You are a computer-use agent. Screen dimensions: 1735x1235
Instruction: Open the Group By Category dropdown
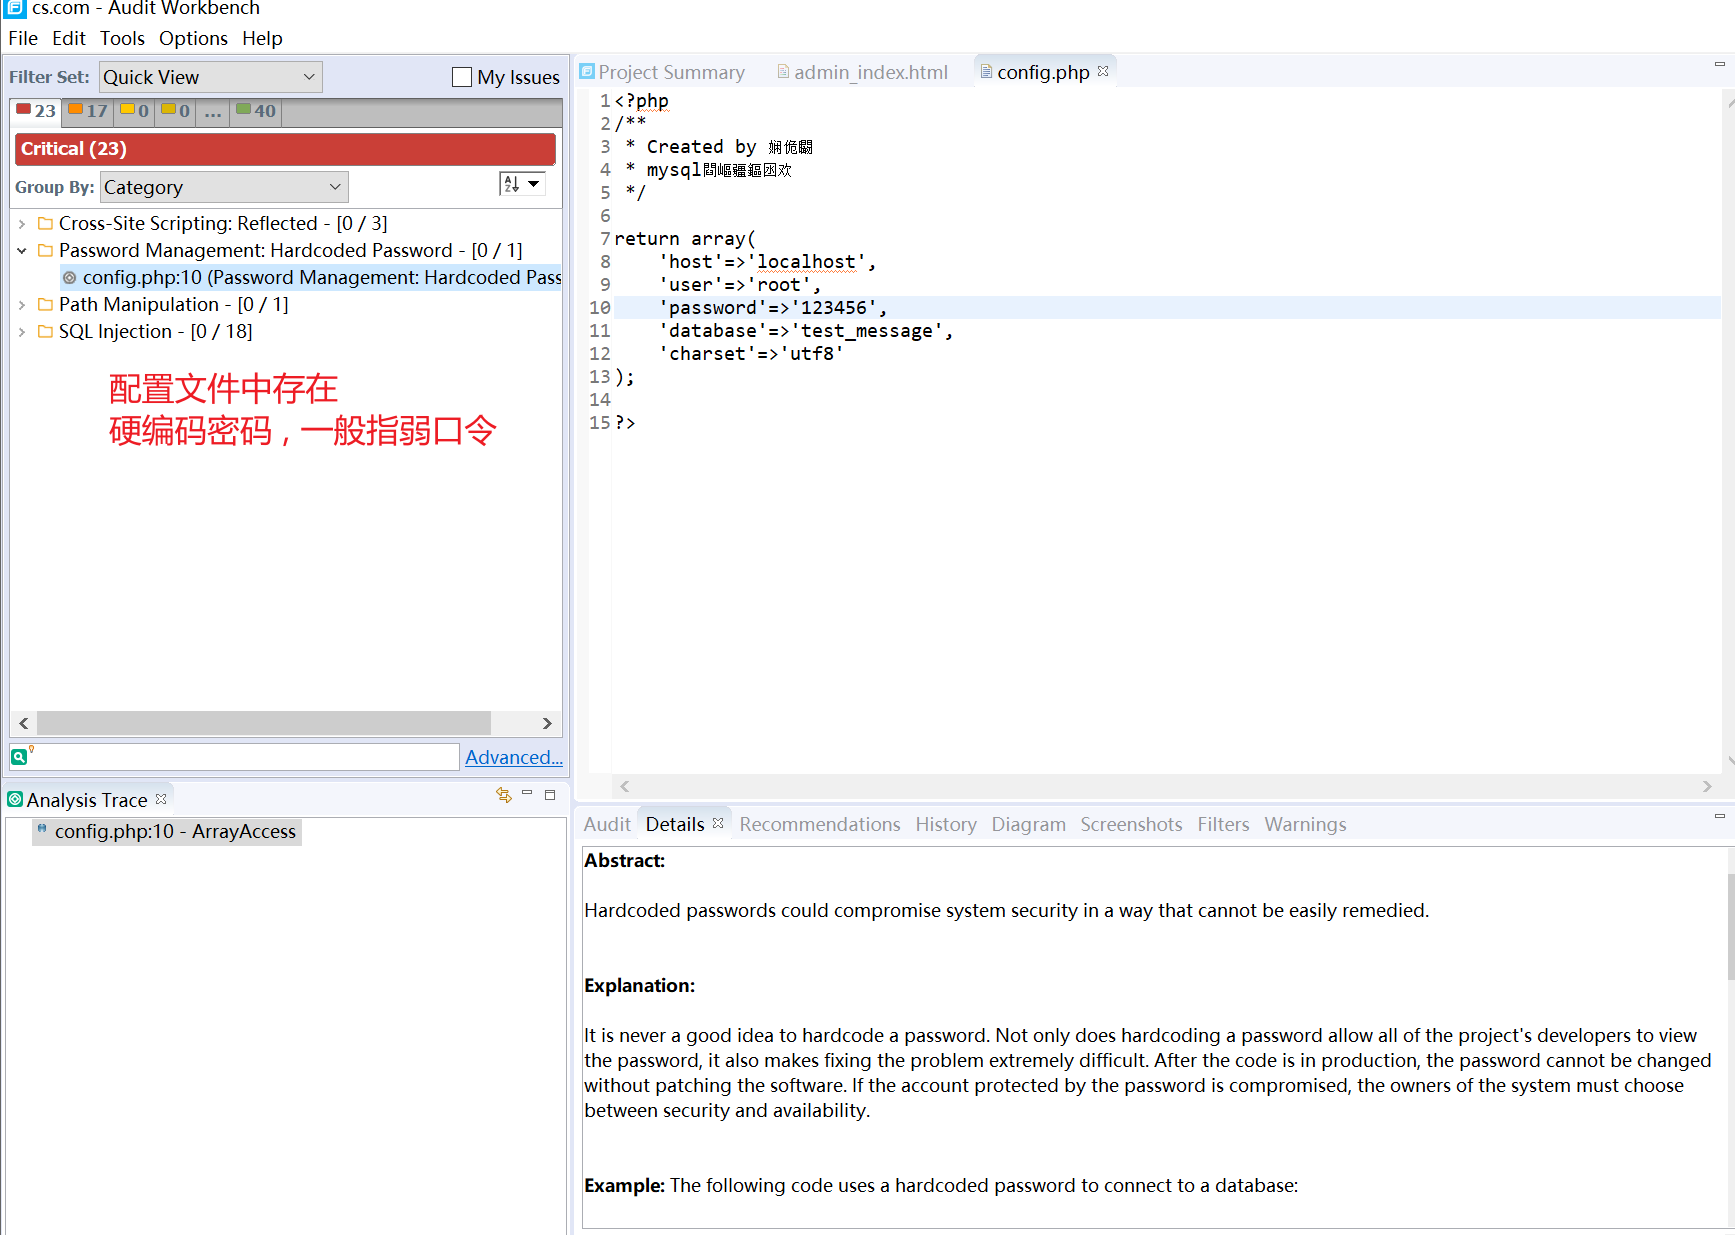[224, 187]
